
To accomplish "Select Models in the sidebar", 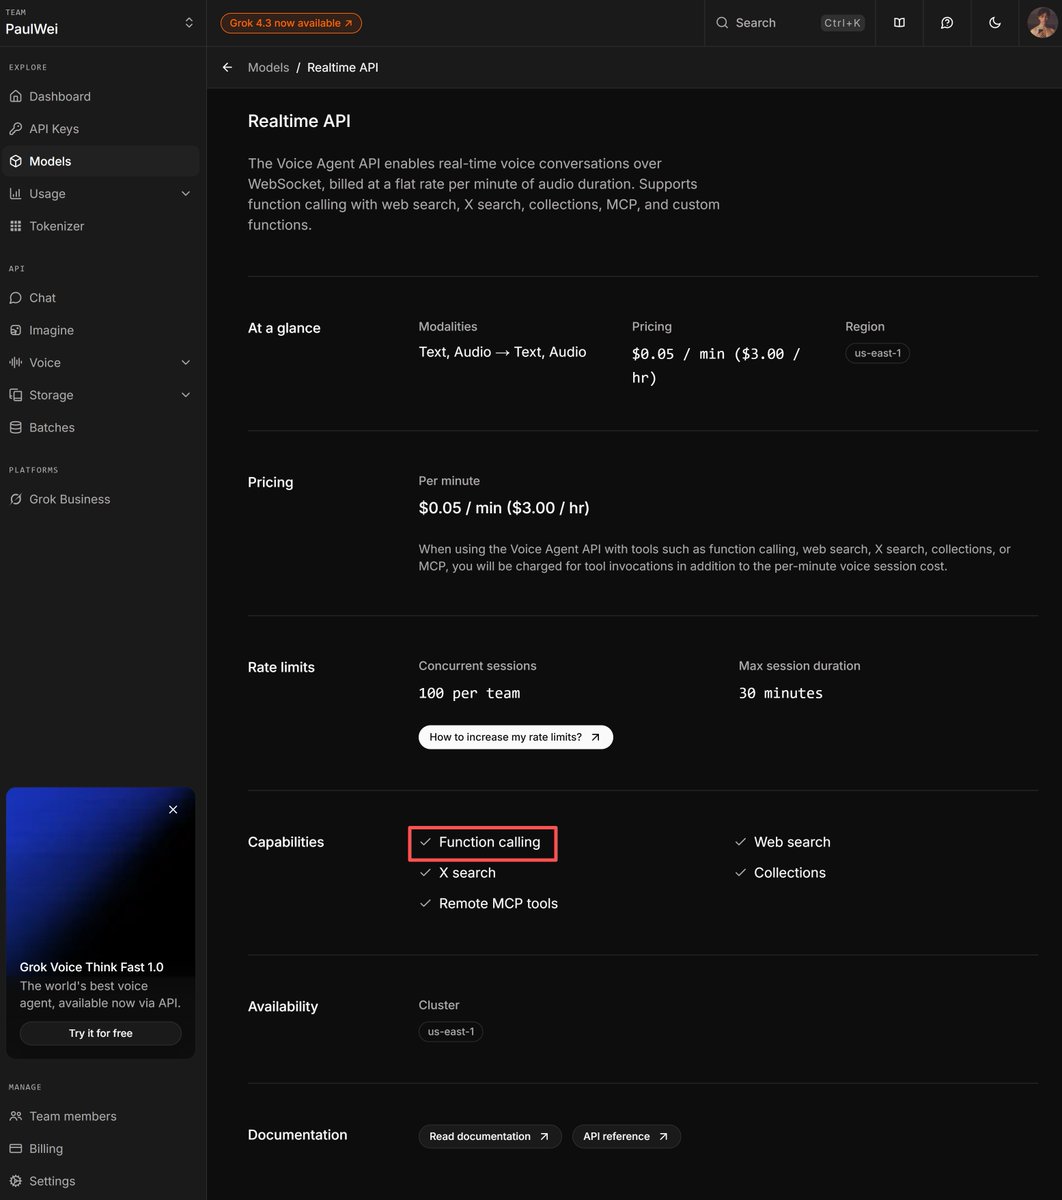I will tap(100, 161).
